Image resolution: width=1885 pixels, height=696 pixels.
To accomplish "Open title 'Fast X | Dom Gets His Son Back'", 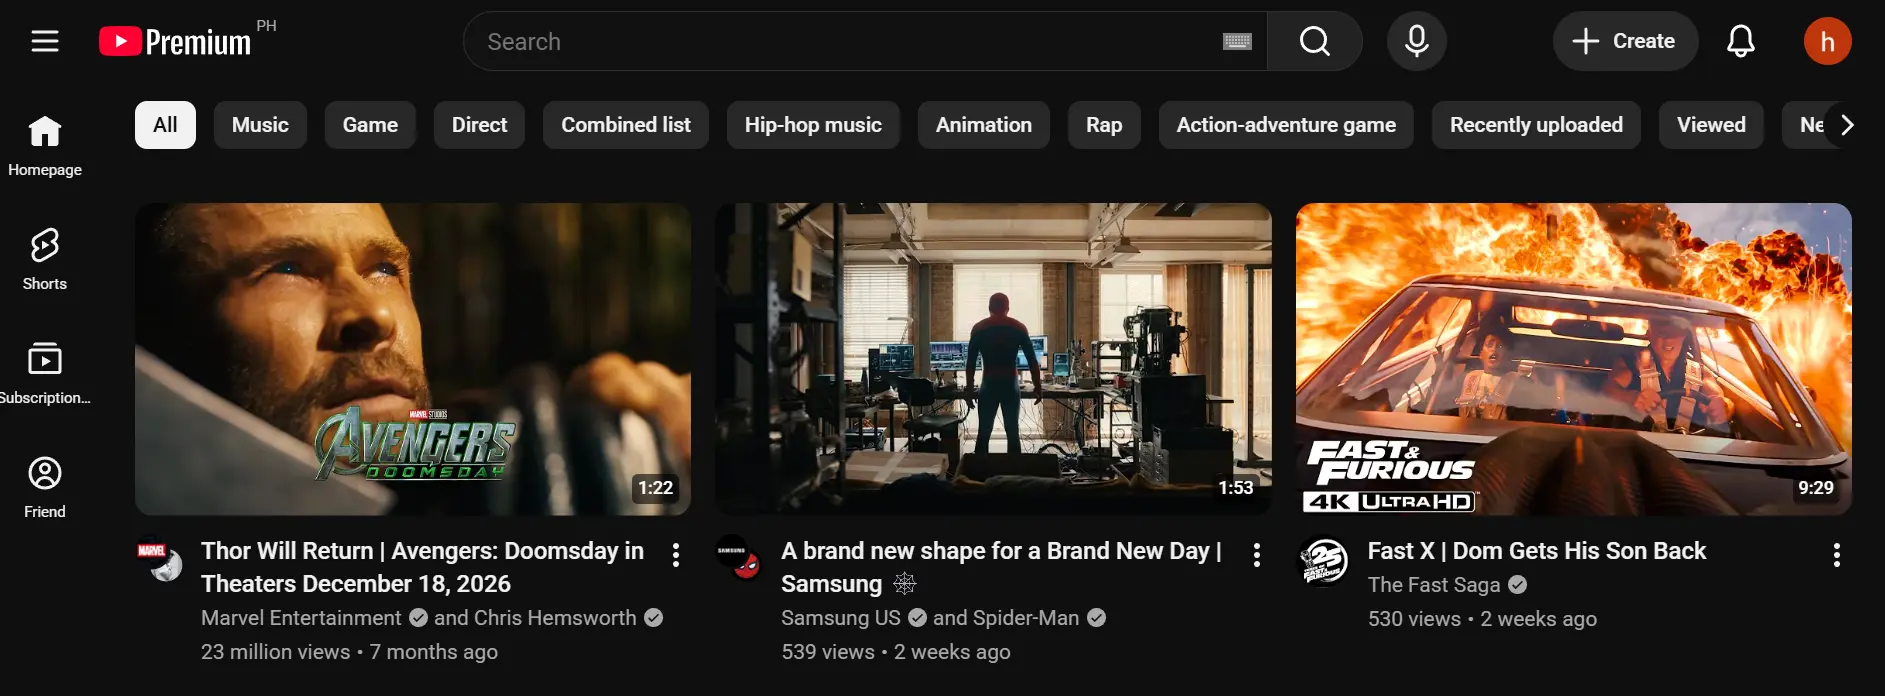I will (x=1537, y=551).
